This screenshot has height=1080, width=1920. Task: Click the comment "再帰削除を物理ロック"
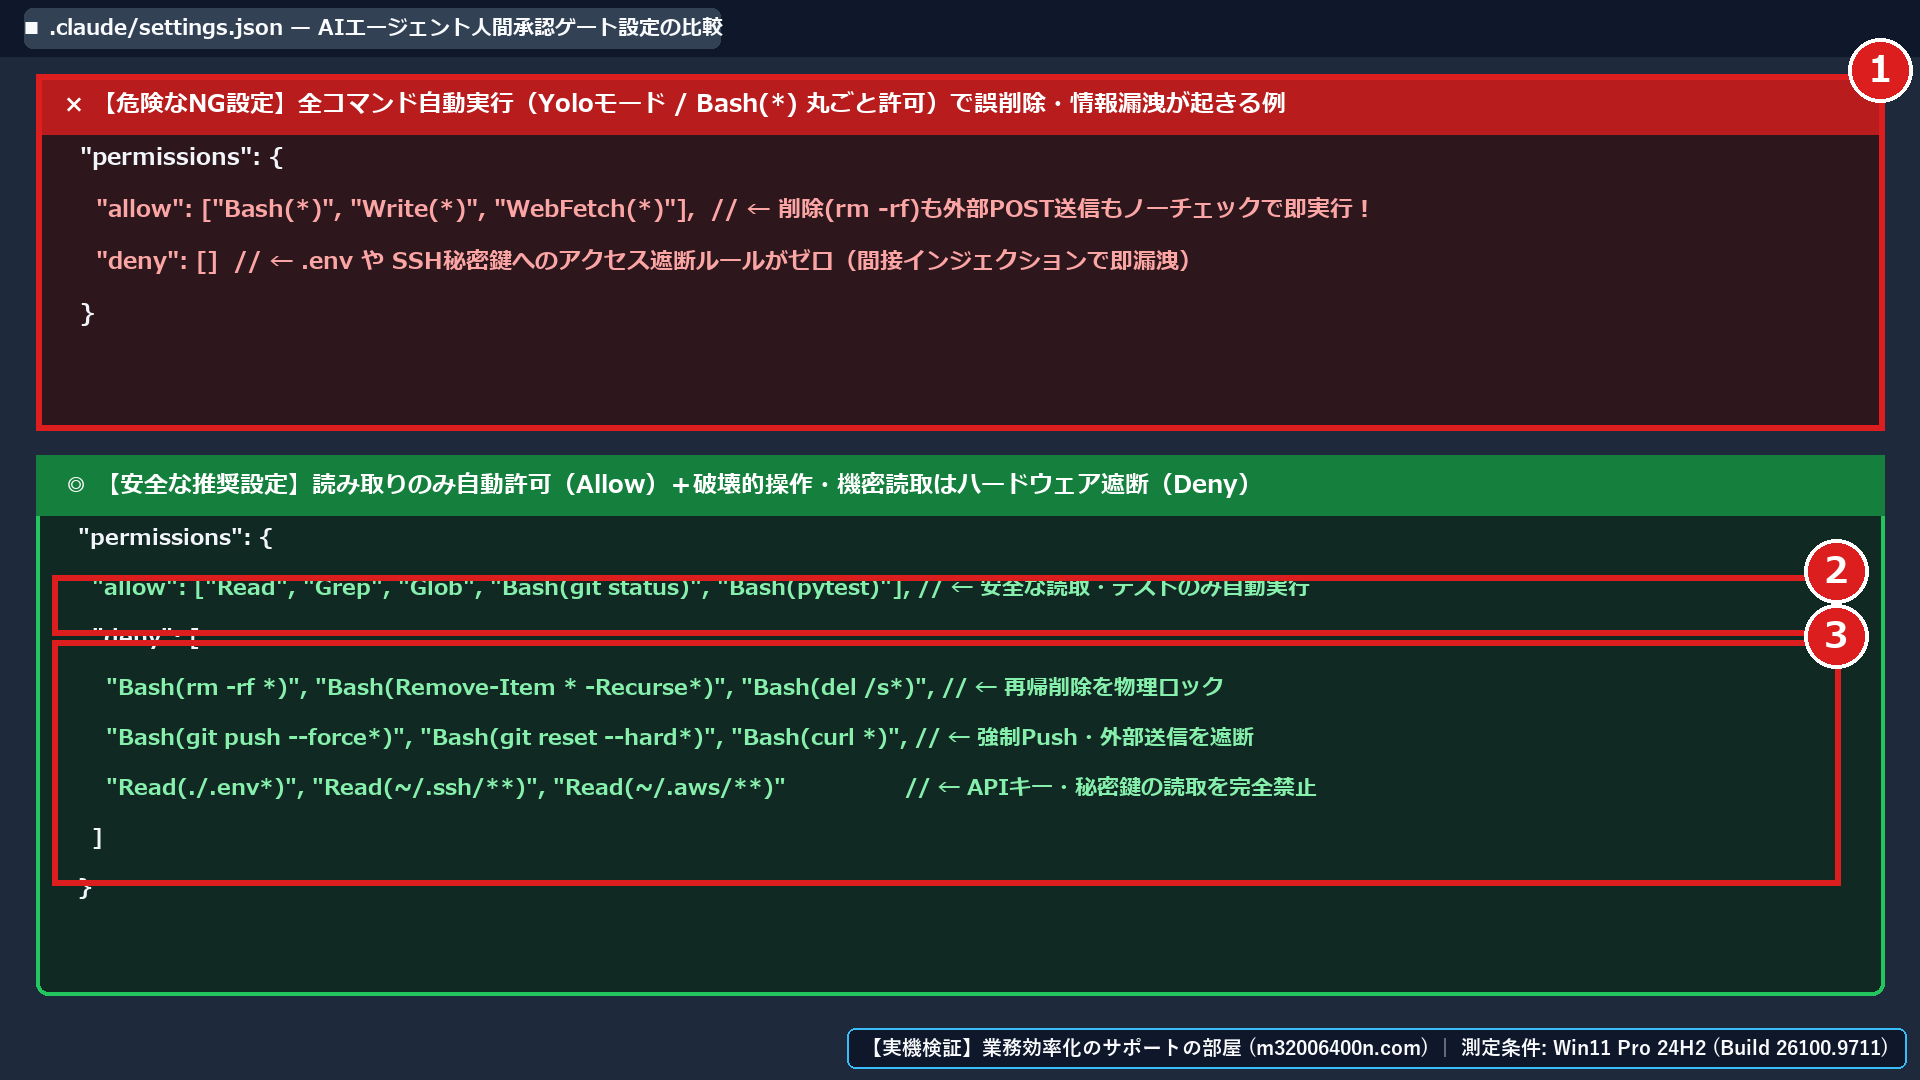pos(1113,687)
